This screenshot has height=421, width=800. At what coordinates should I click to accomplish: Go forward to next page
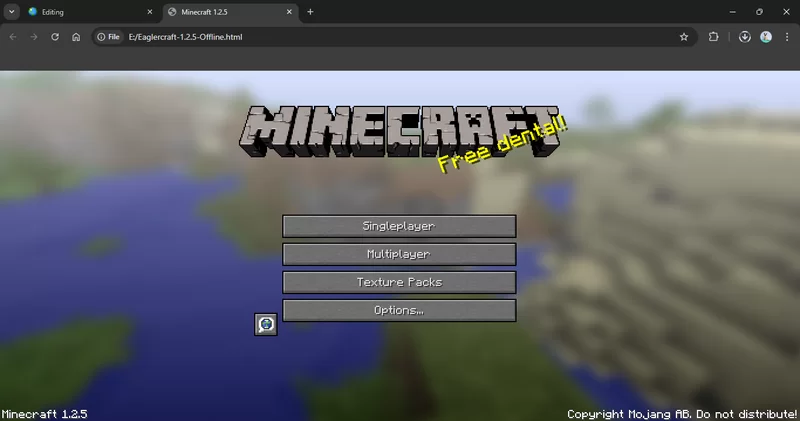coord(34,37)
